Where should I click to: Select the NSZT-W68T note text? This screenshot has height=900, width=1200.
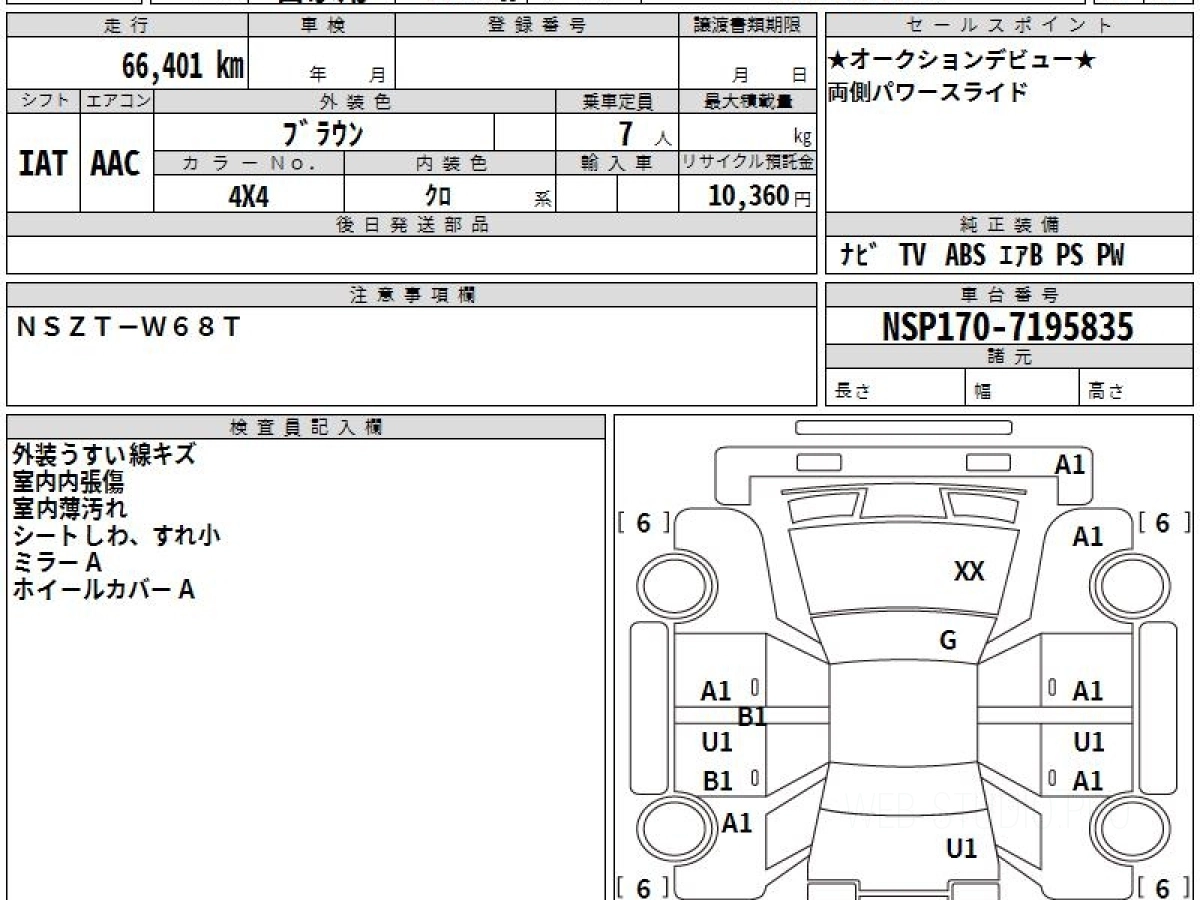click(128, 326)
